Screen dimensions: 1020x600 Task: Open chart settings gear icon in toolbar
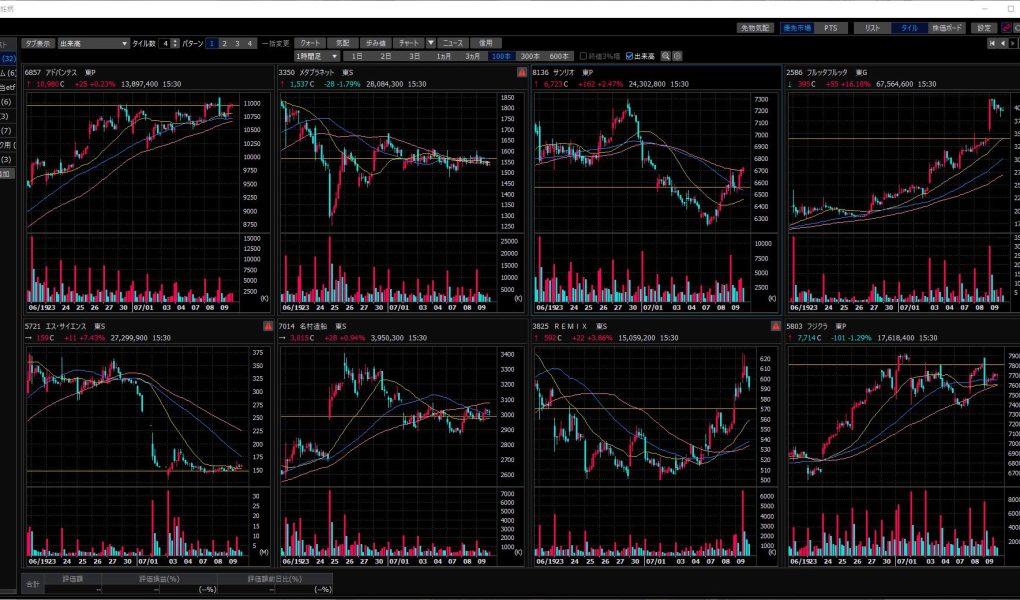[678, 56]
